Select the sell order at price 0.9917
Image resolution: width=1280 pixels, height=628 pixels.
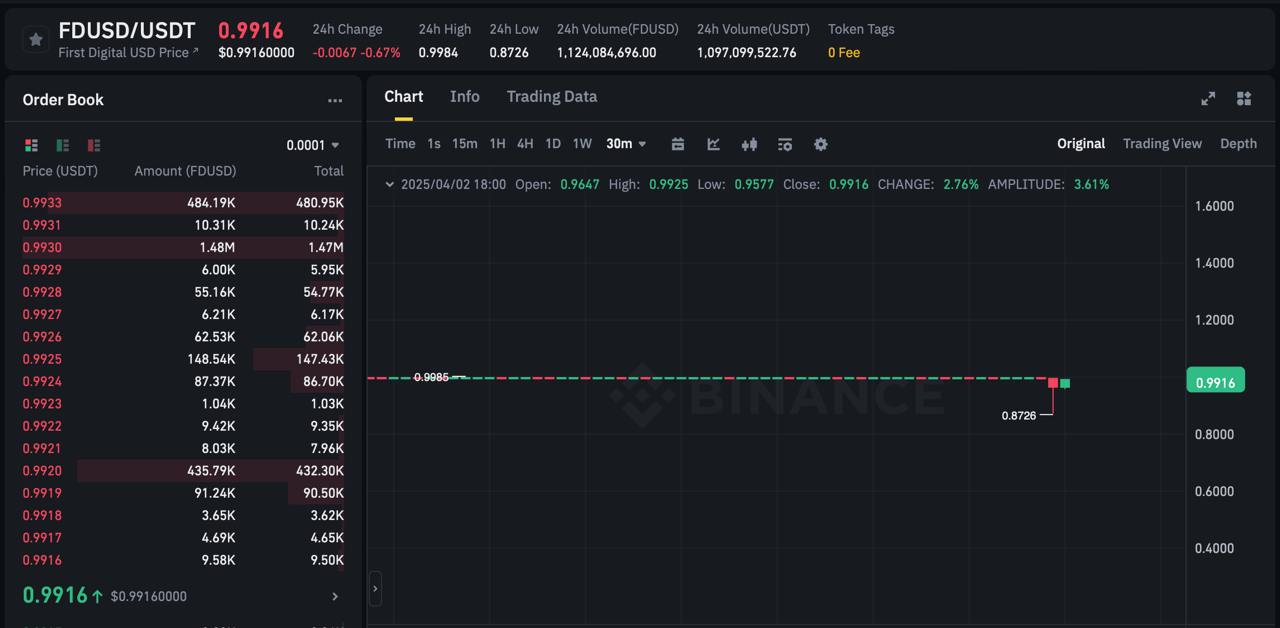[183, 538]
